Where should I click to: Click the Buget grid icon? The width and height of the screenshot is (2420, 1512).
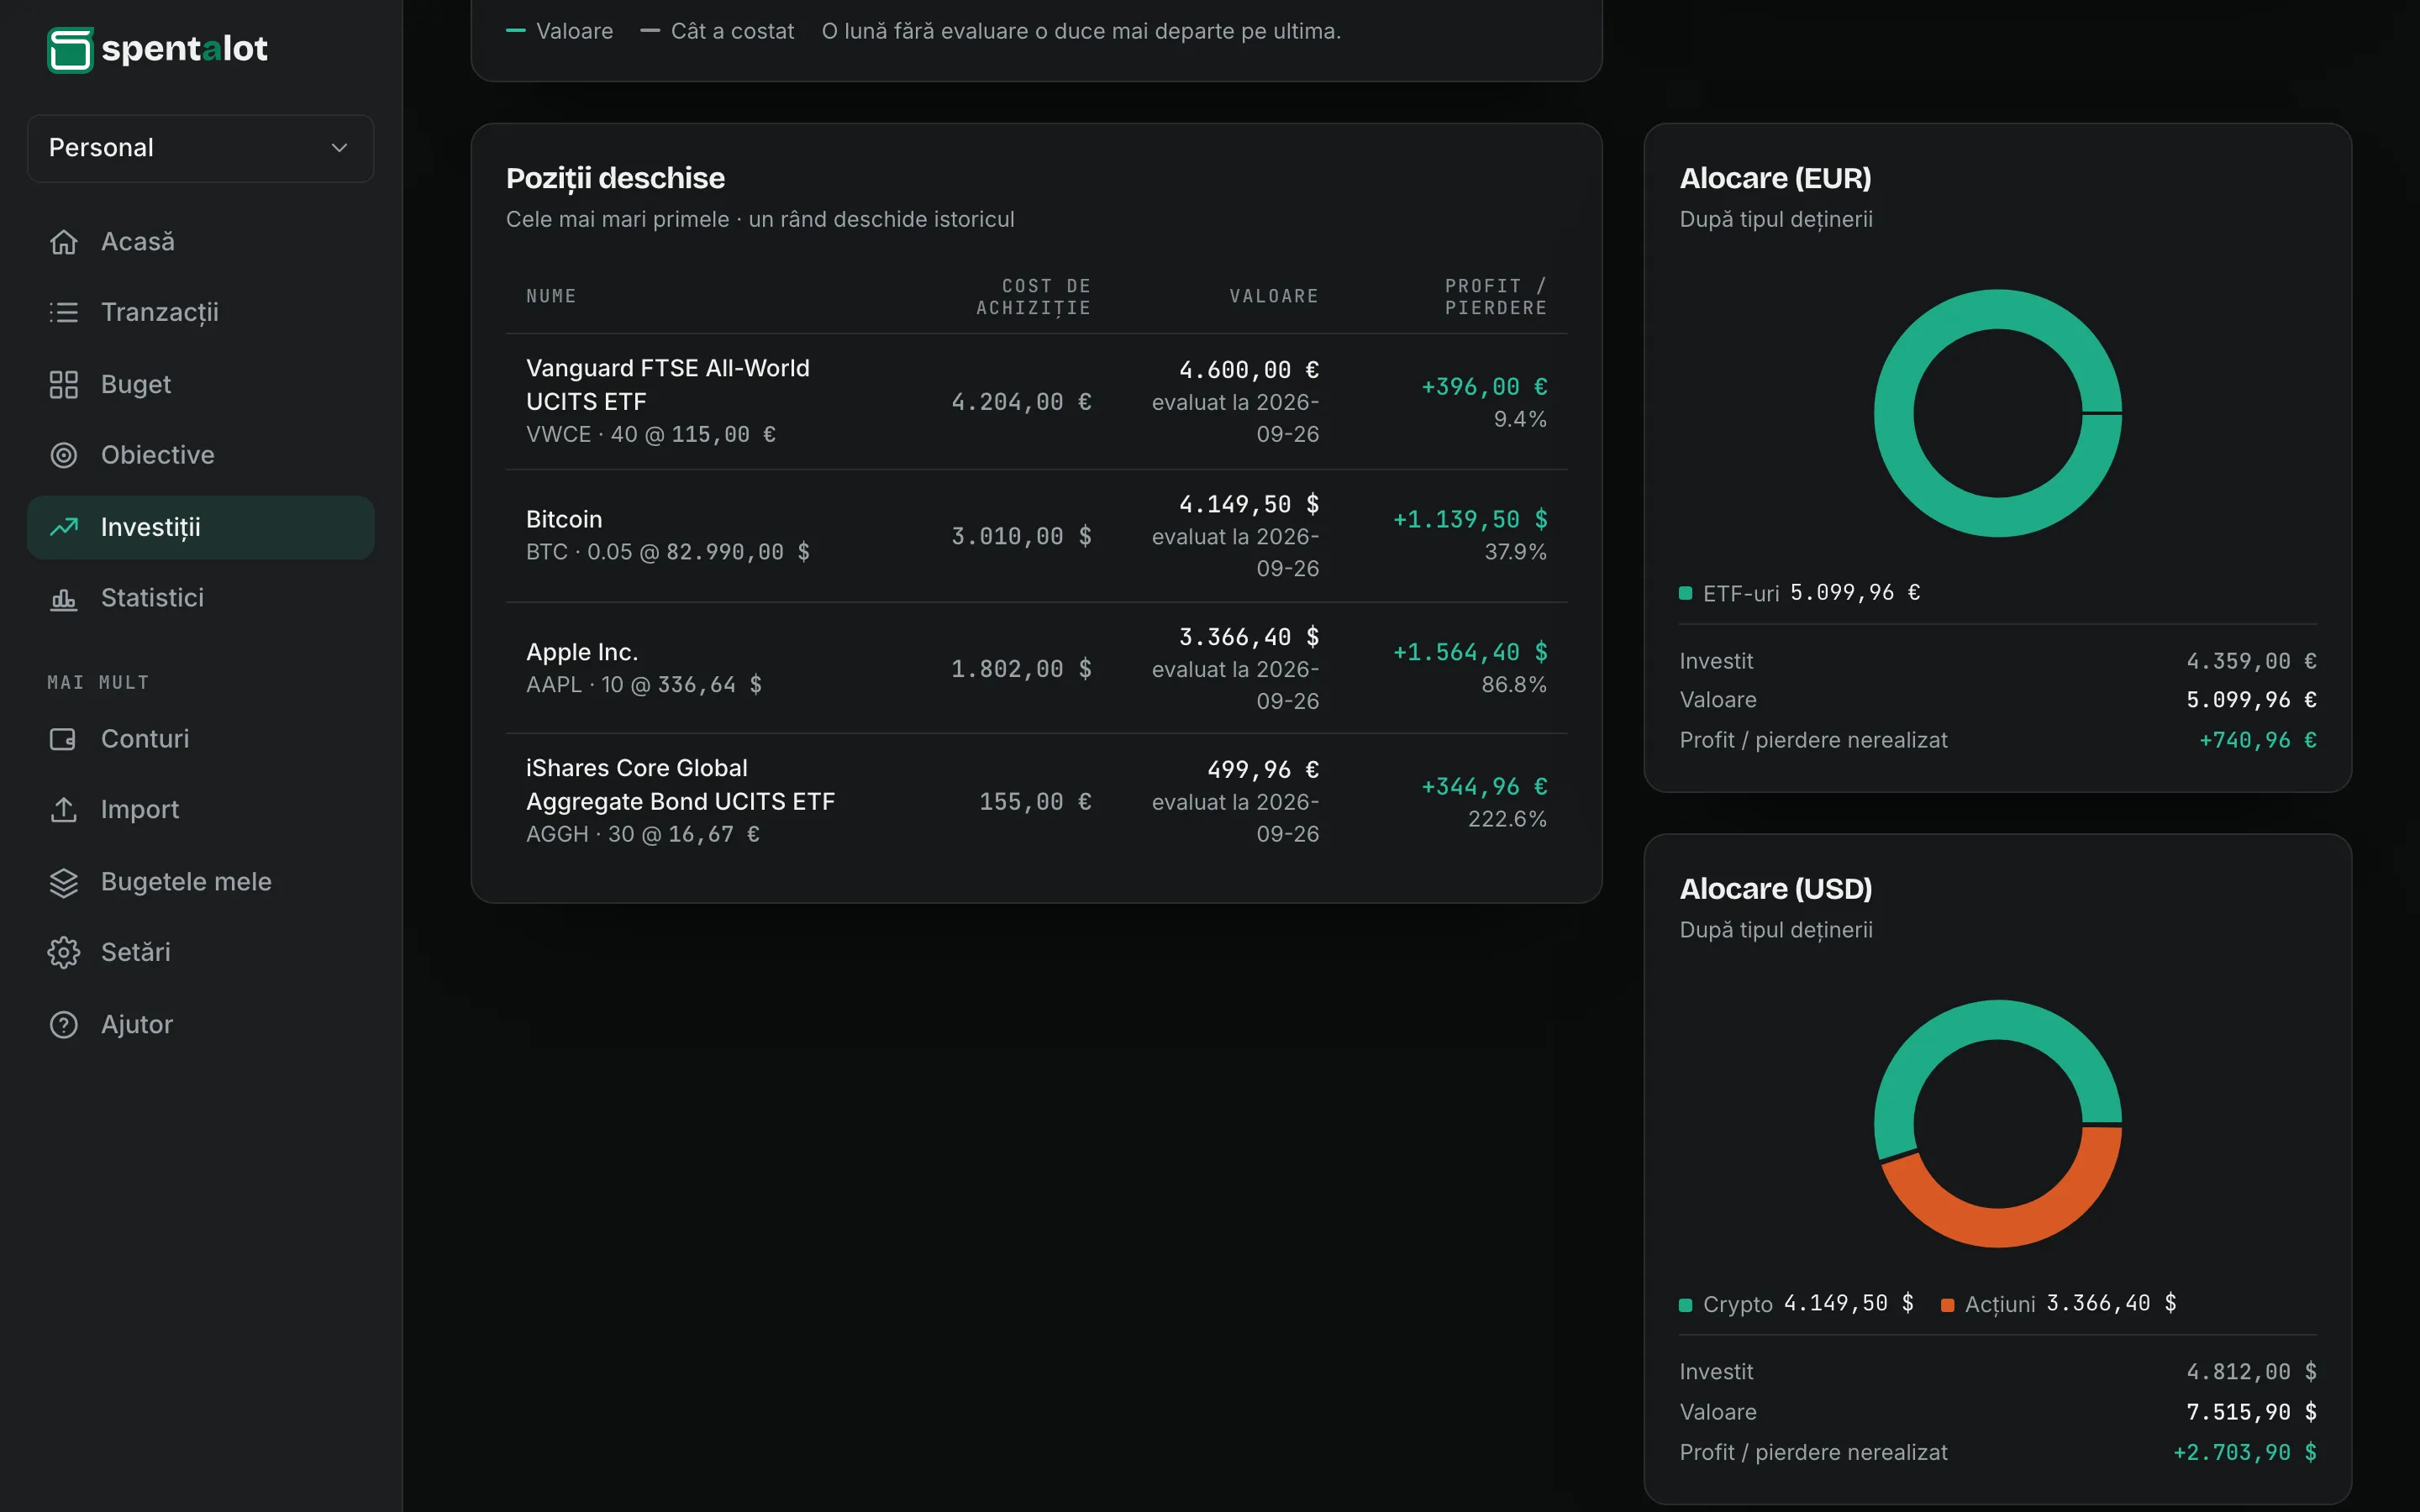coord(64,385)
